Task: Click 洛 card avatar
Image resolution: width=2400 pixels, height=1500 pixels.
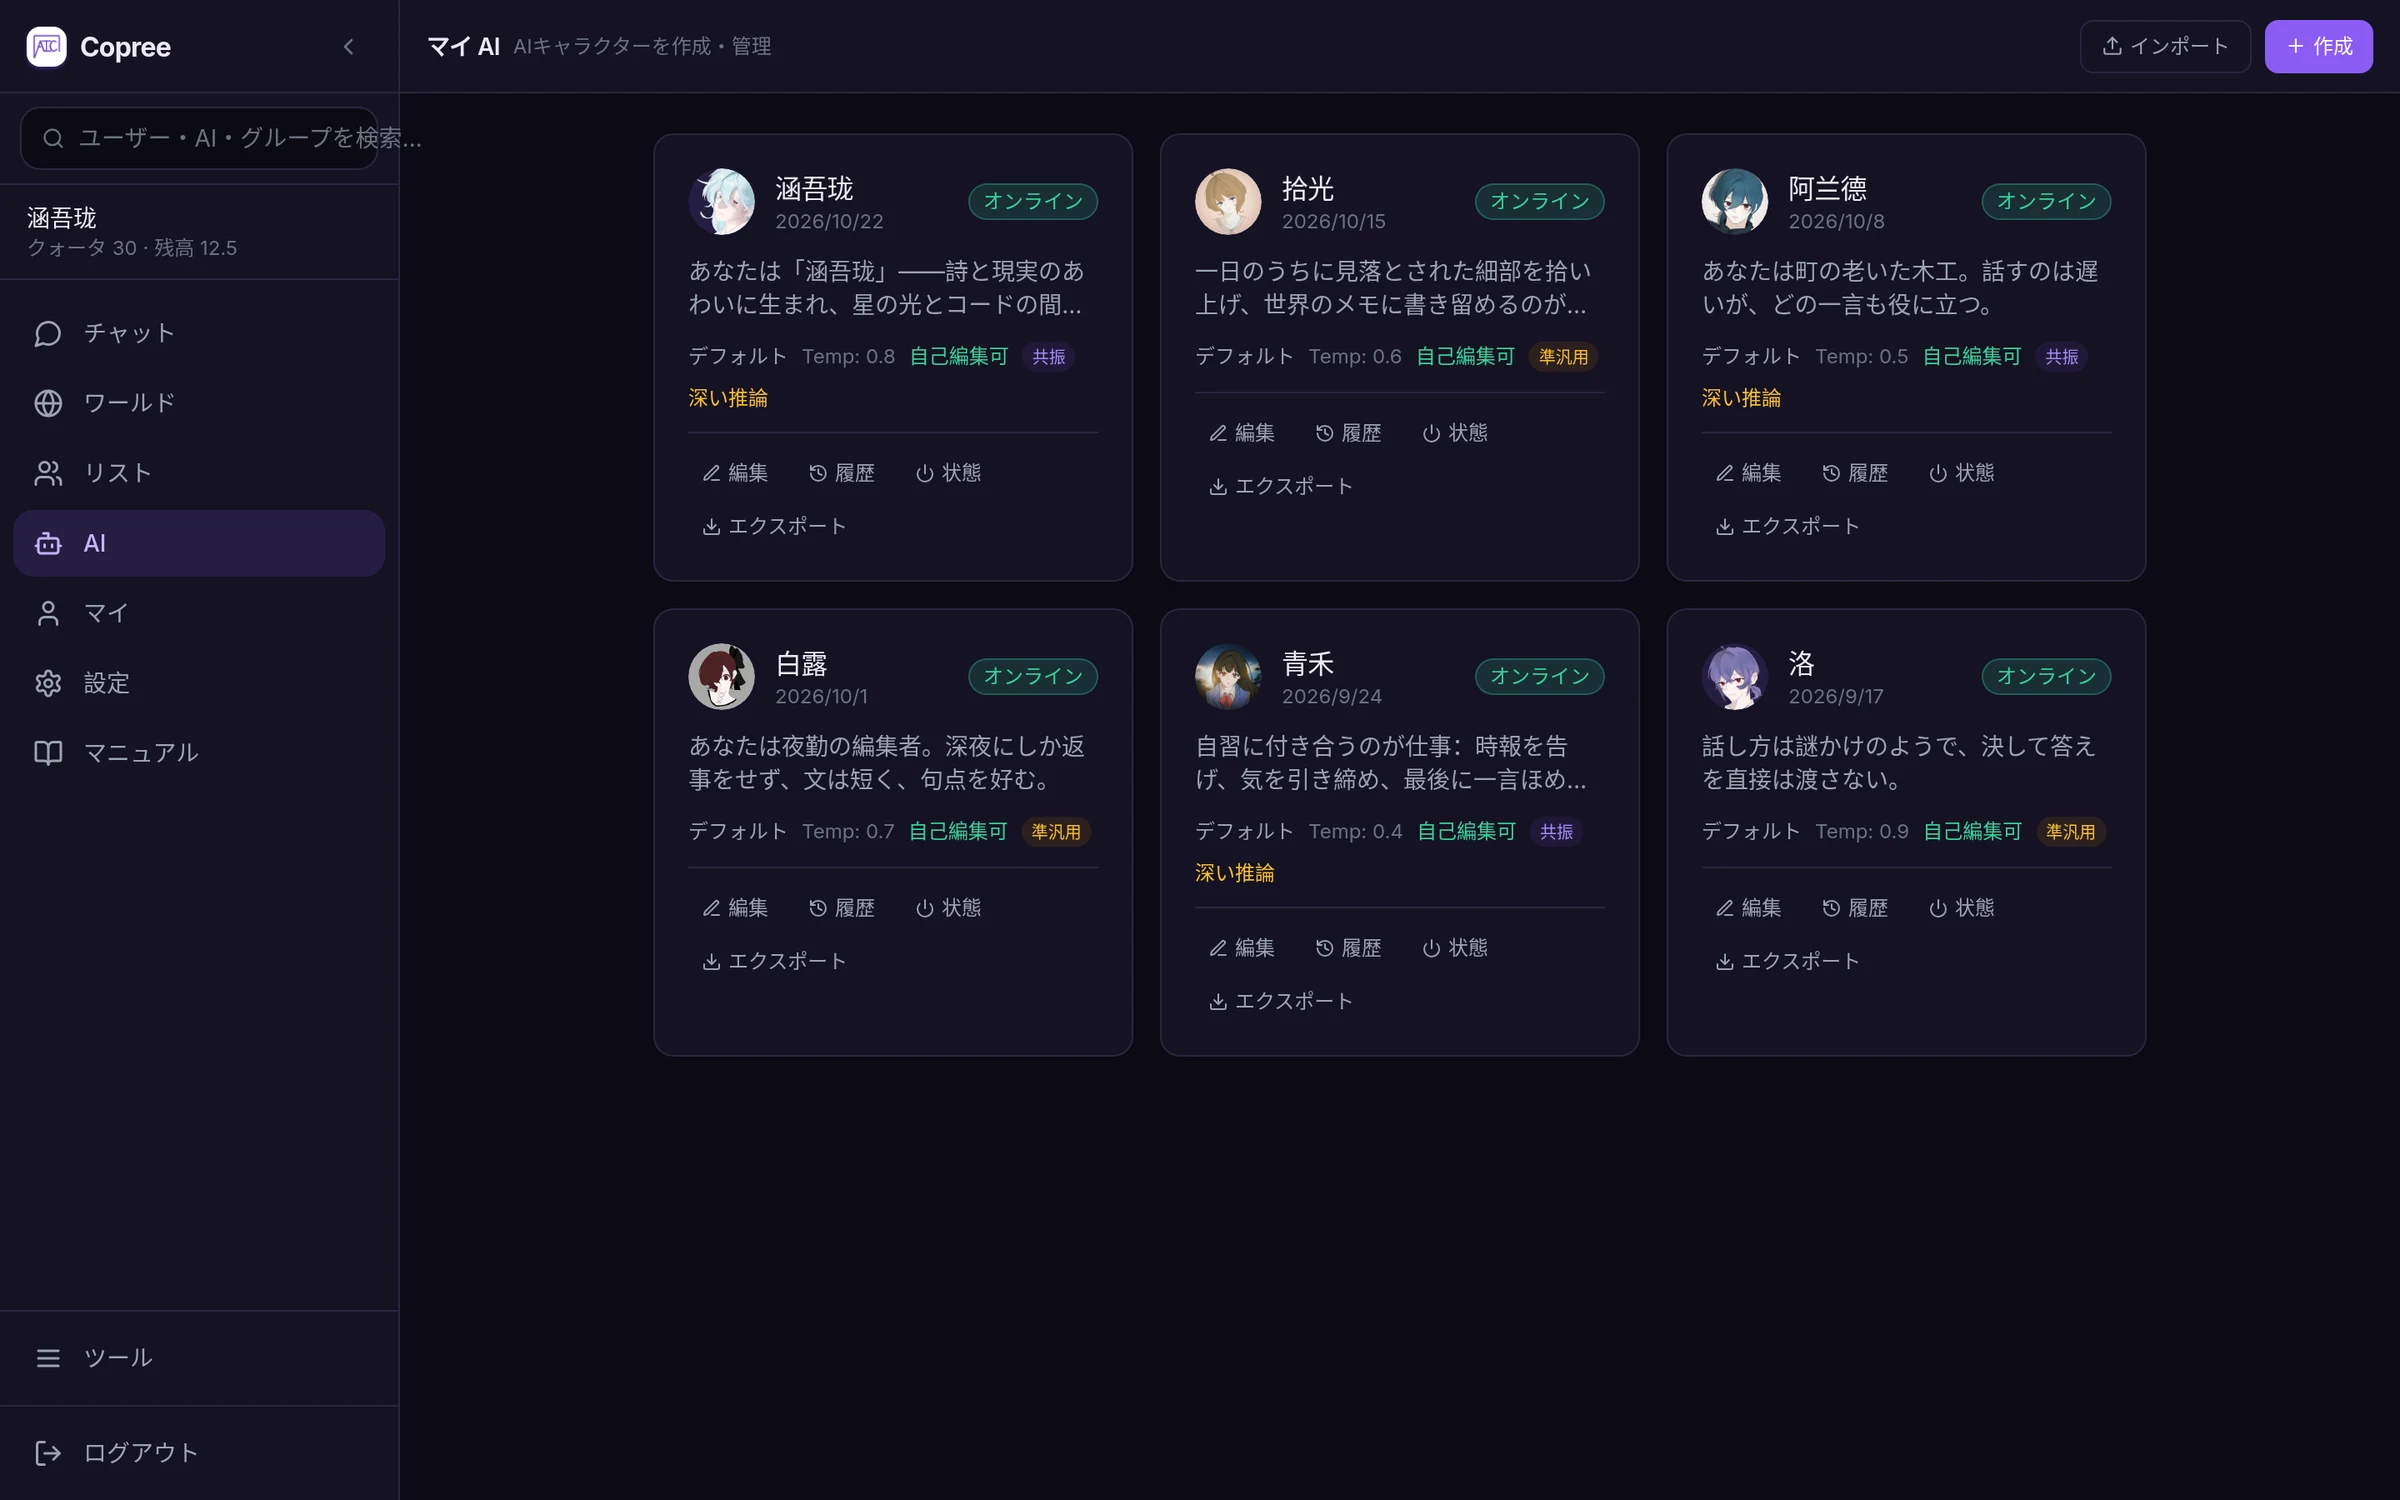Action: [x=1735, y=676]
